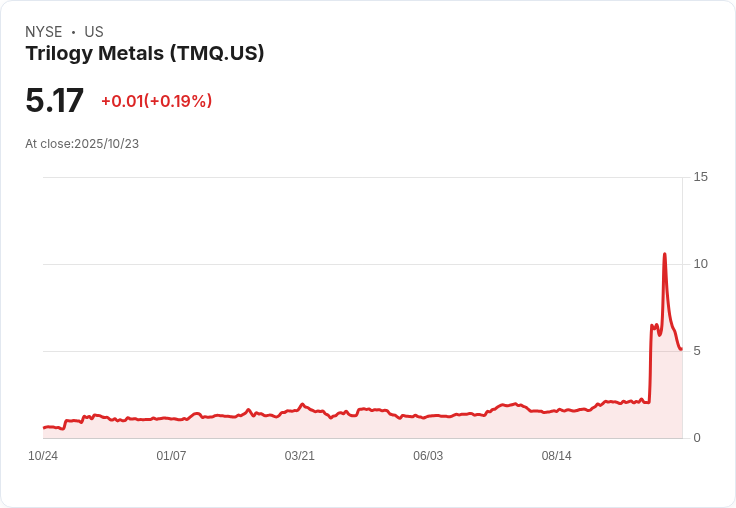Click the +0.01(+0.19%) price change
This screenshot has width=736, height=508.
[x=157, y=101]
